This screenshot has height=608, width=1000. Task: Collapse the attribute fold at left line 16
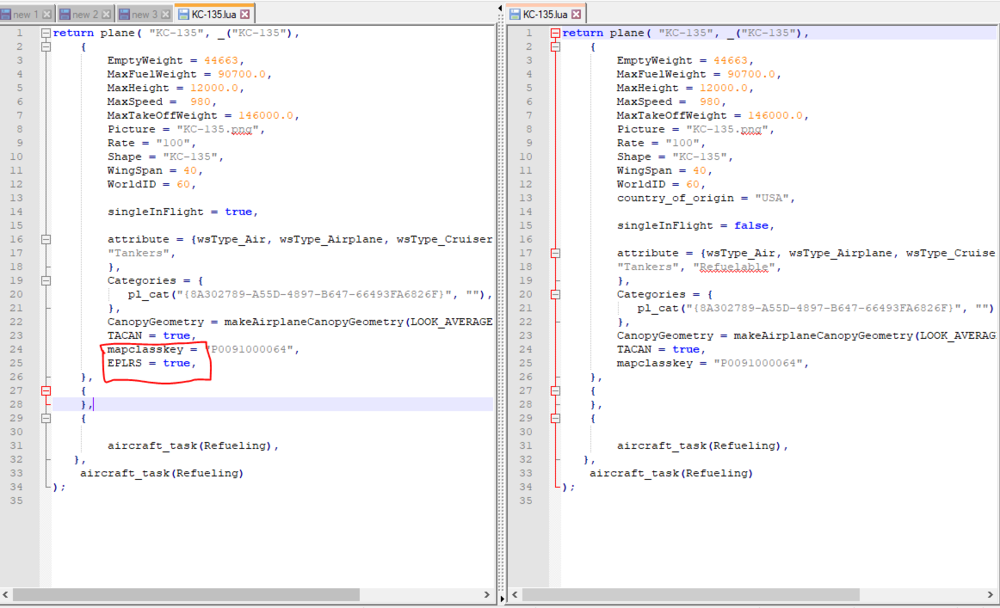tap(46, 239)
